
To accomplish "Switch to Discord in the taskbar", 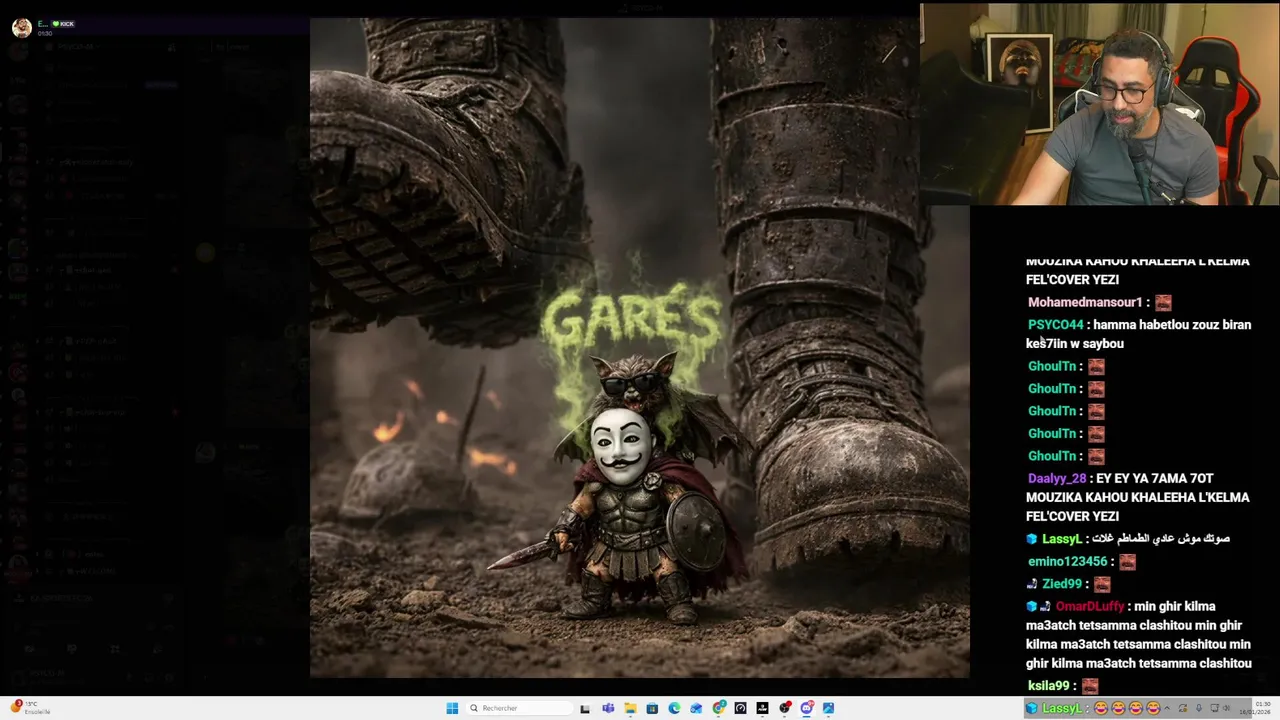I will coord(807,708).
